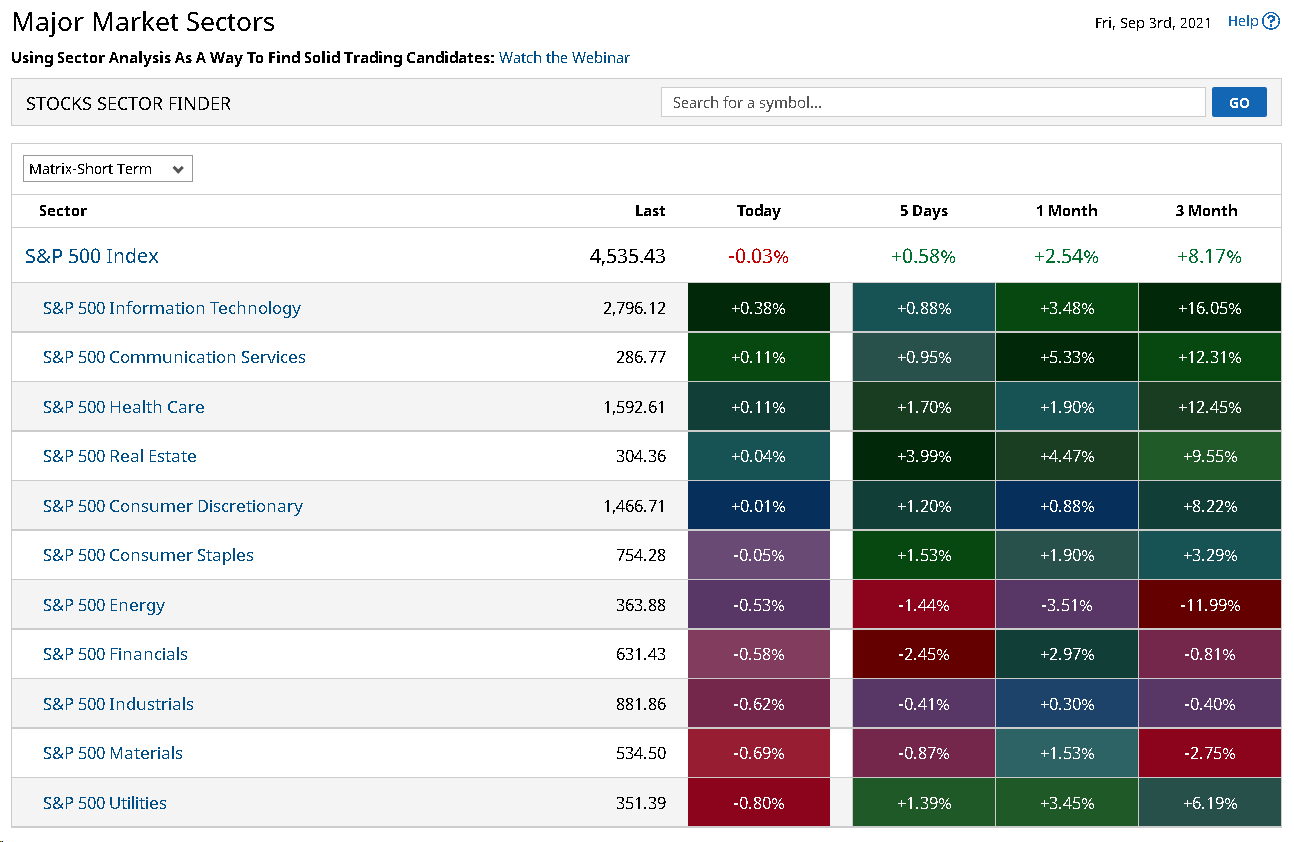Viewport: 1294px width, 842px height.
Task: Select Utilities Today cell -0.80%
Action: (759, 803)
